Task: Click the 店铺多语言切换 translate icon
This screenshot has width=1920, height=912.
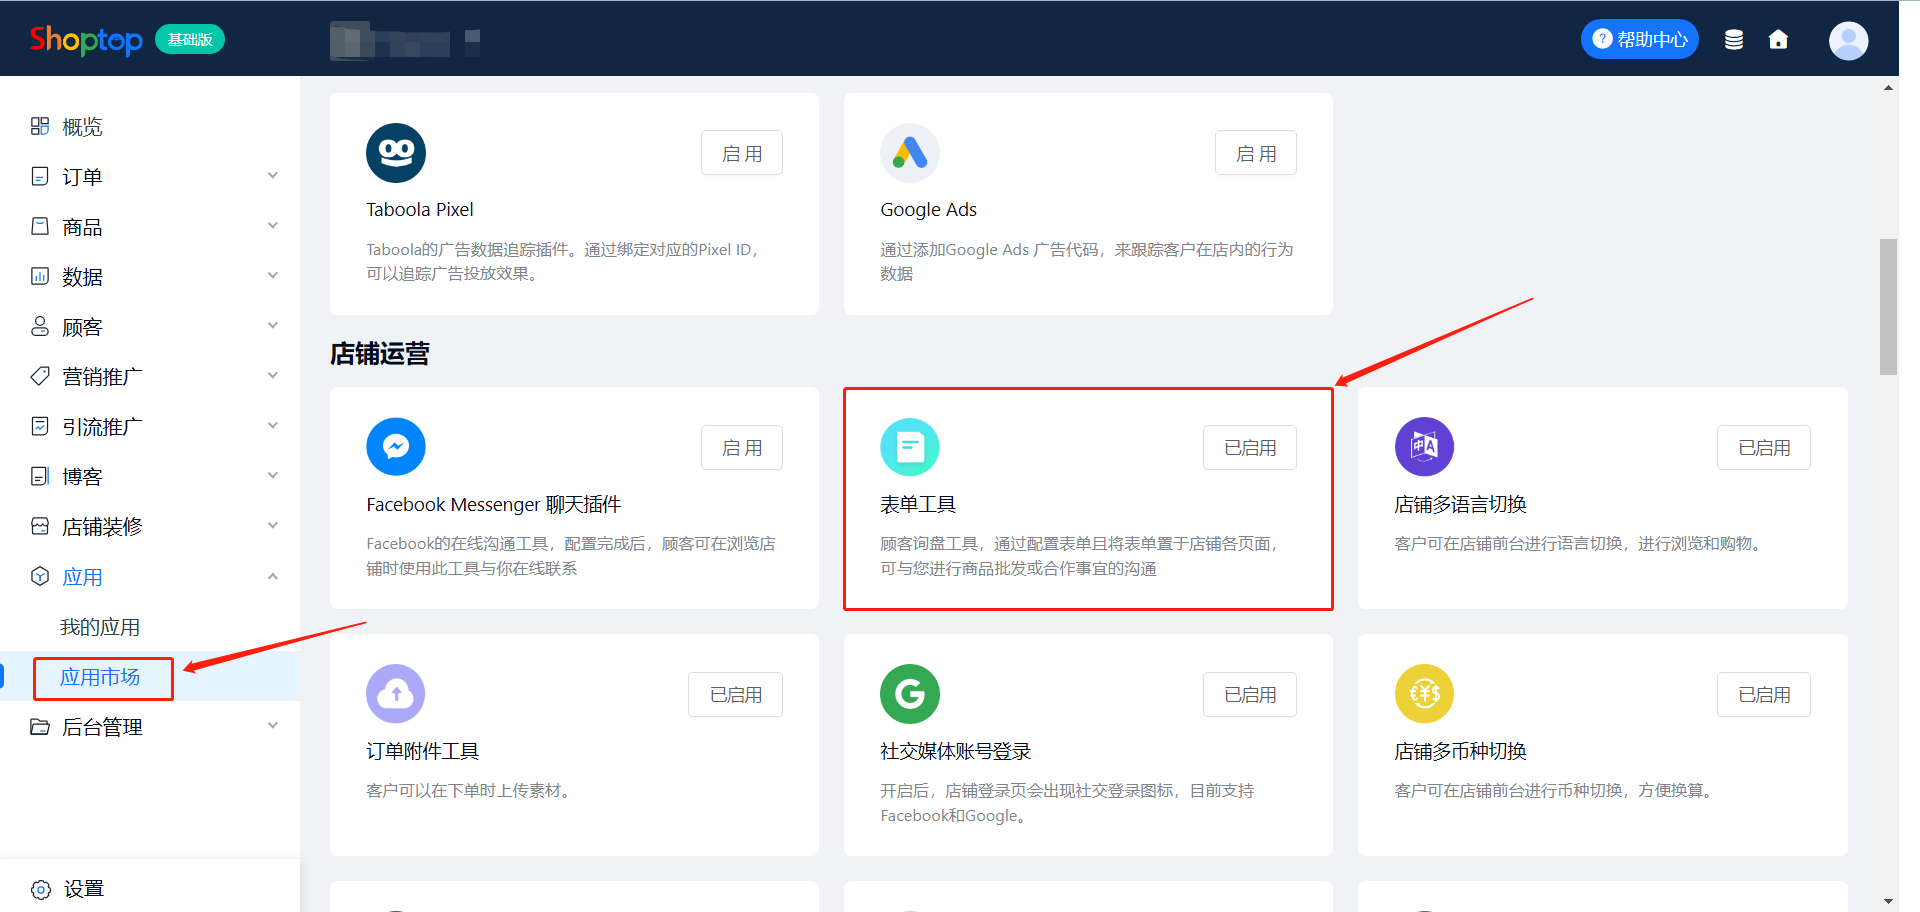Action: [1424, 447]
